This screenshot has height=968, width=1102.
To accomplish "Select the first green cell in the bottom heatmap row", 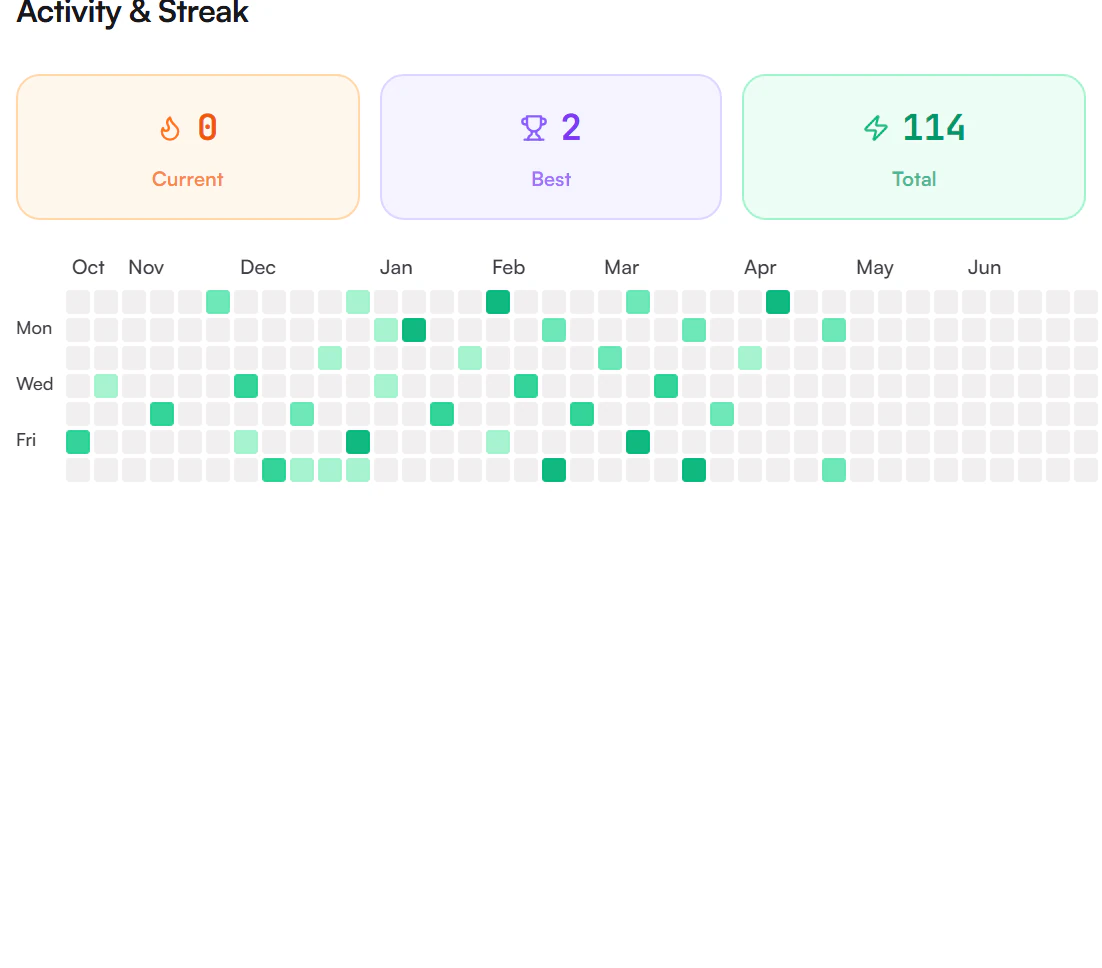I will (x=274, y=470).
